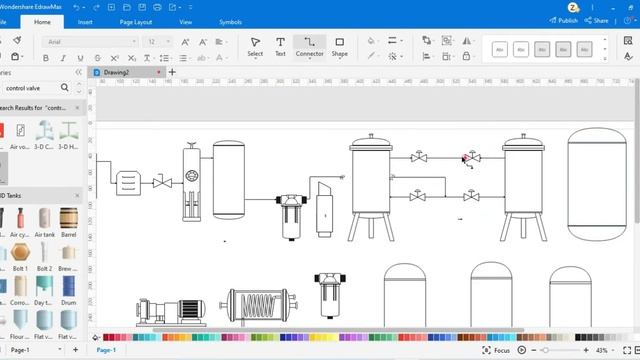Click New document icon in title bar
The image size is (640, 360).
tap(111, 7)
